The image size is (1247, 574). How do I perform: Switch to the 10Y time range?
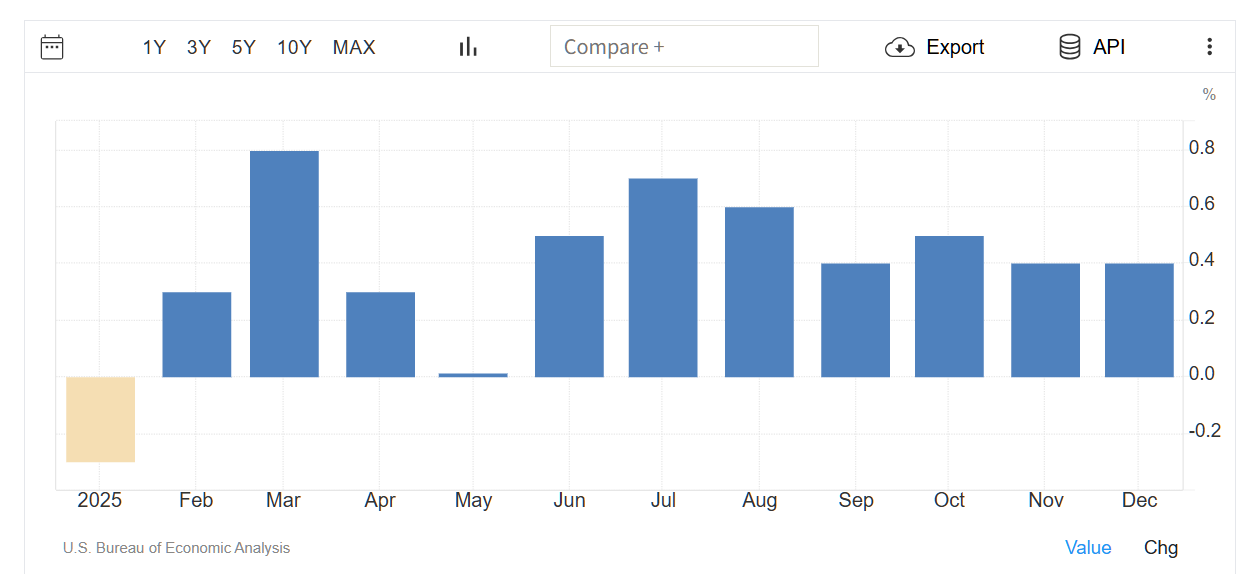pyautogui.click(x=294, y=47)
